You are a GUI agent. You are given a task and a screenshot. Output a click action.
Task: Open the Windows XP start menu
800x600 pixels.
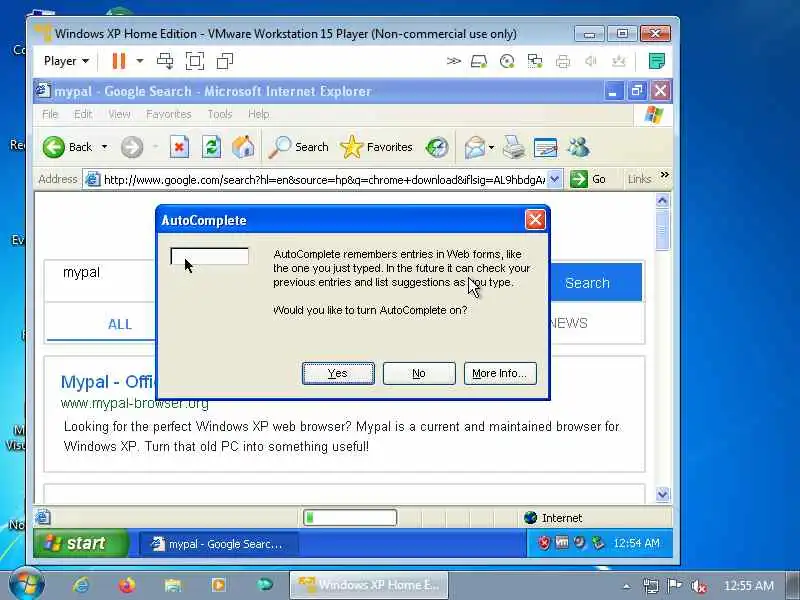[81, 544]
